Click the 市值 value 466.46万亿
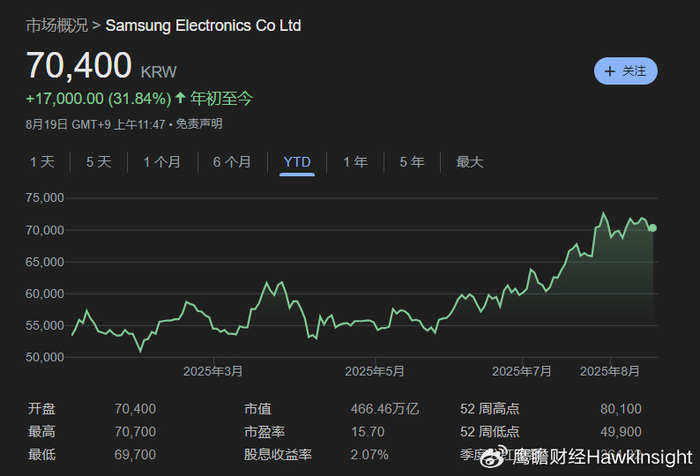Image resolution: width=700 pixels, height=476 pixels. (385, 409)
